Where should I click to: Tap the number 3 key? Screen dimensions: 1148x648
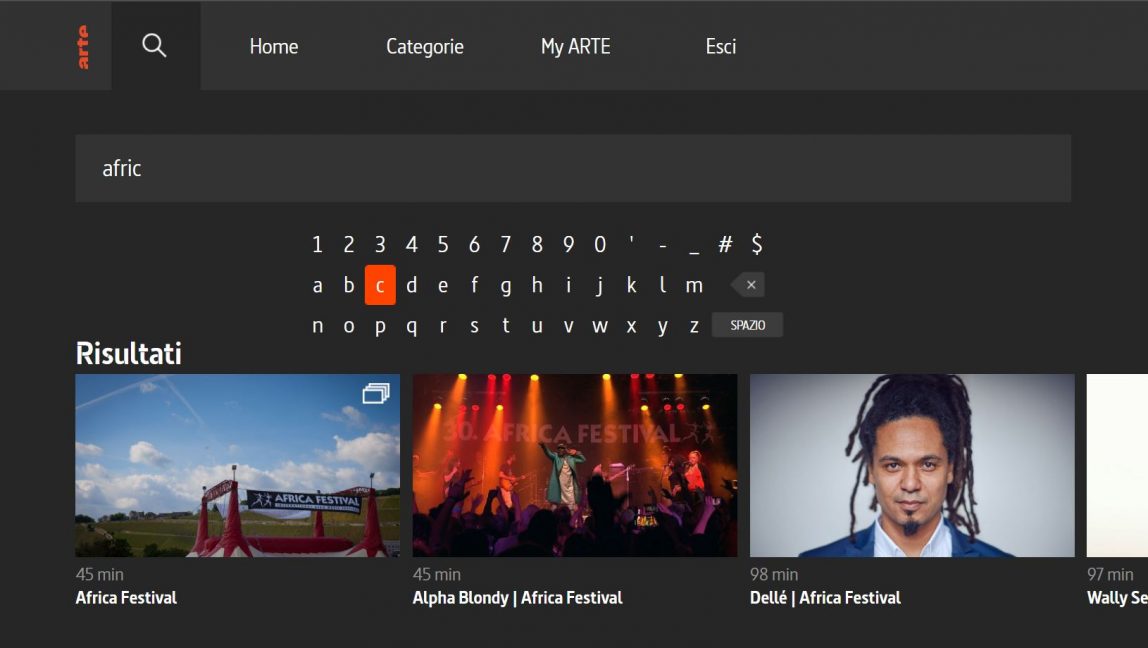380,244
